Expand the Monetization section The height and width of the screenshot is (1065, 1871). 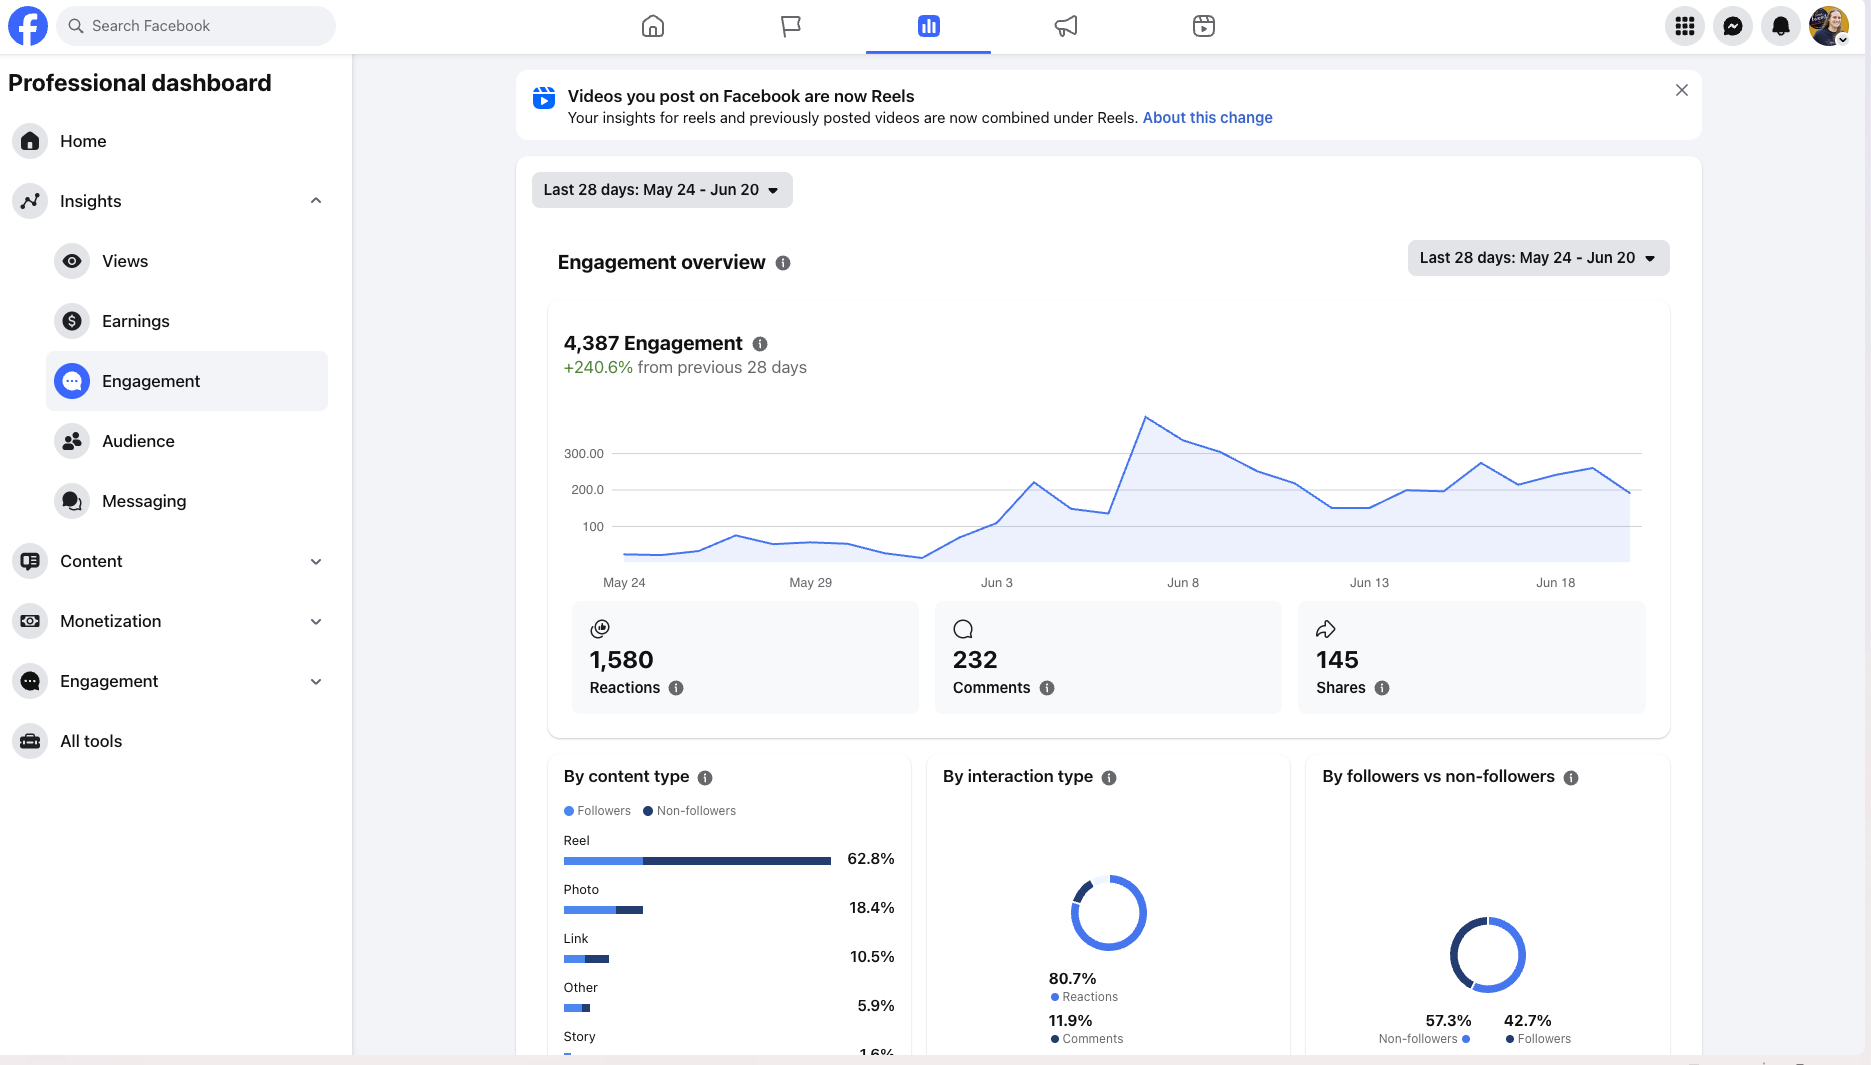316,621
